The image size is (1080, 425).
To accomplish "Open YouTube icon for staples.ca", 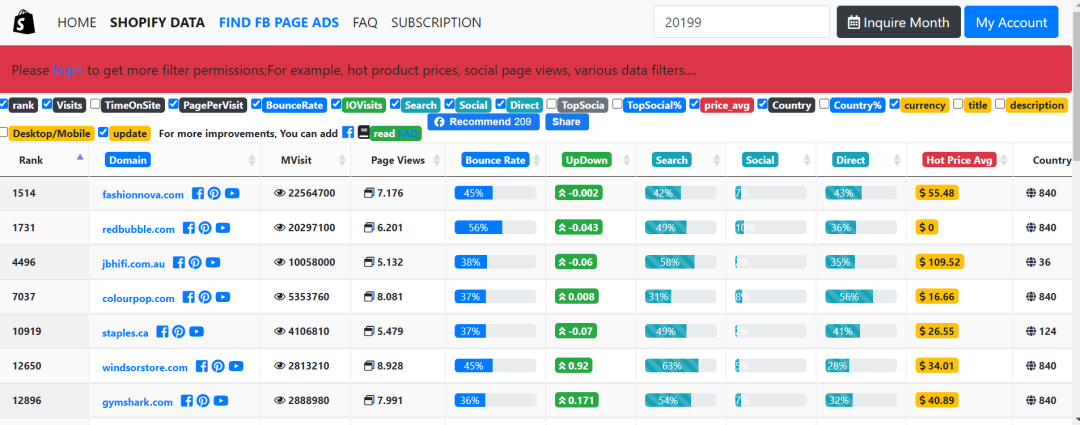I will tap(196, 331).
